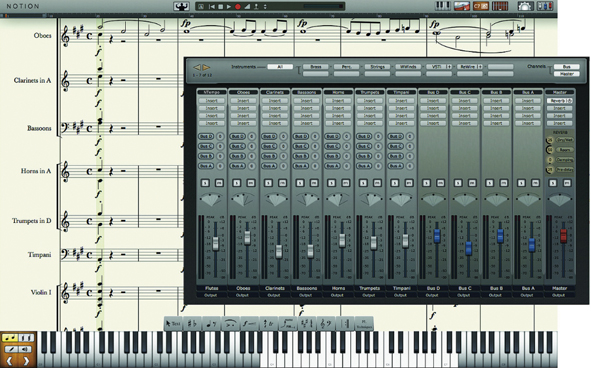The height and width of the screenshot is (368, 591).
Task: Open the slurs and fermata articulations palette
Action: 230,324
